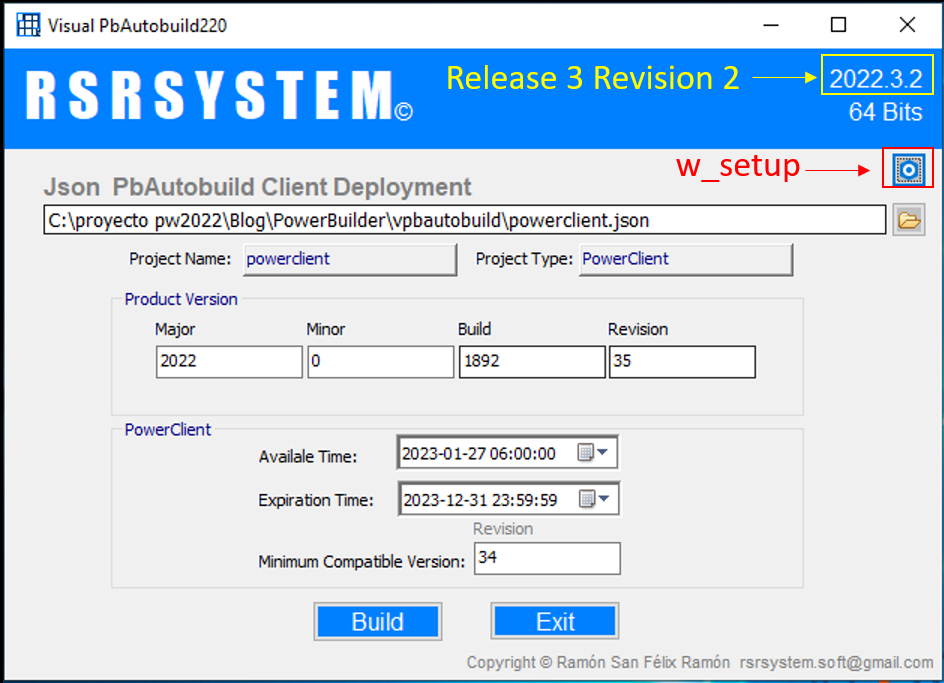This screenshot has width=944, height=683.
Task: Click the Visual PbAutobuild220 title bar app icon
Action: coord(28,25)
